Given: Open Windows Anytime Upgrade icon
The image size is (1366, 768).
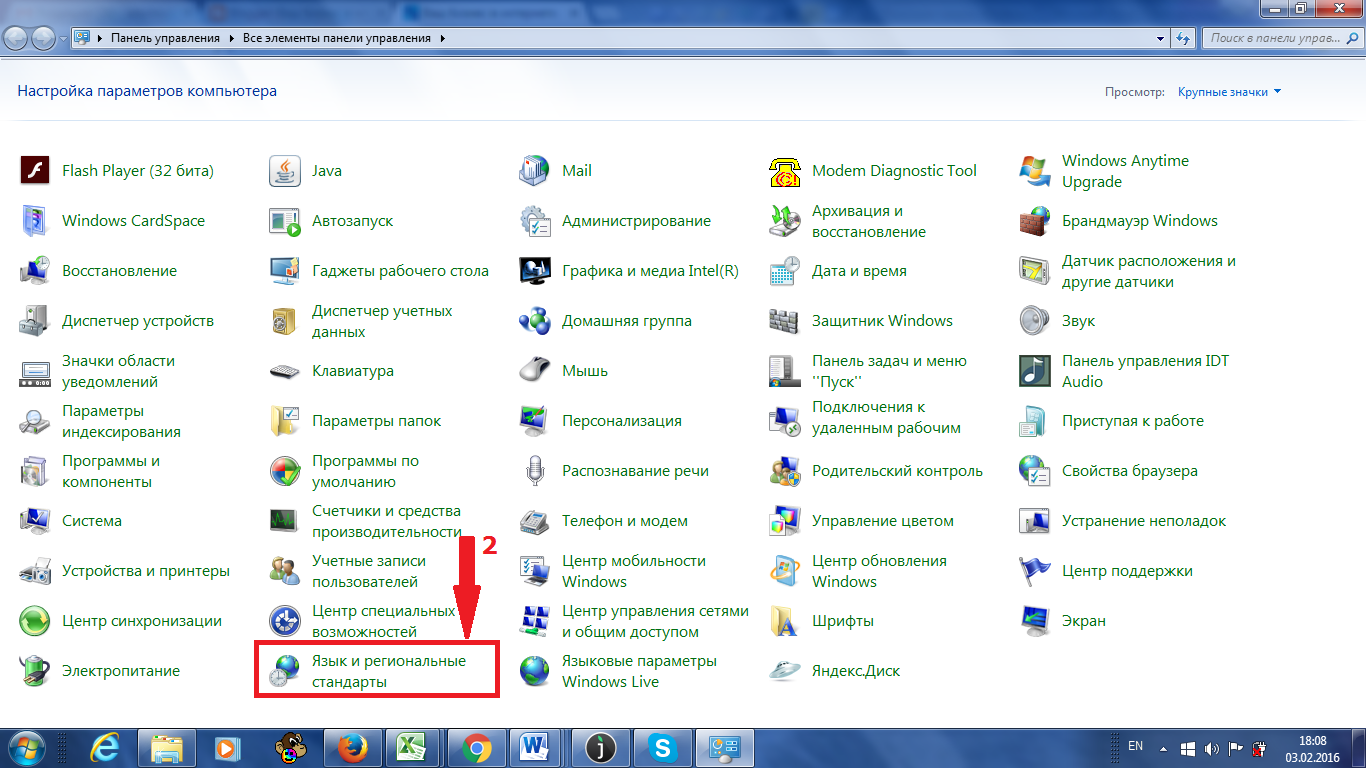Looking at the screenshot, I should click(x=1035, y=171).
